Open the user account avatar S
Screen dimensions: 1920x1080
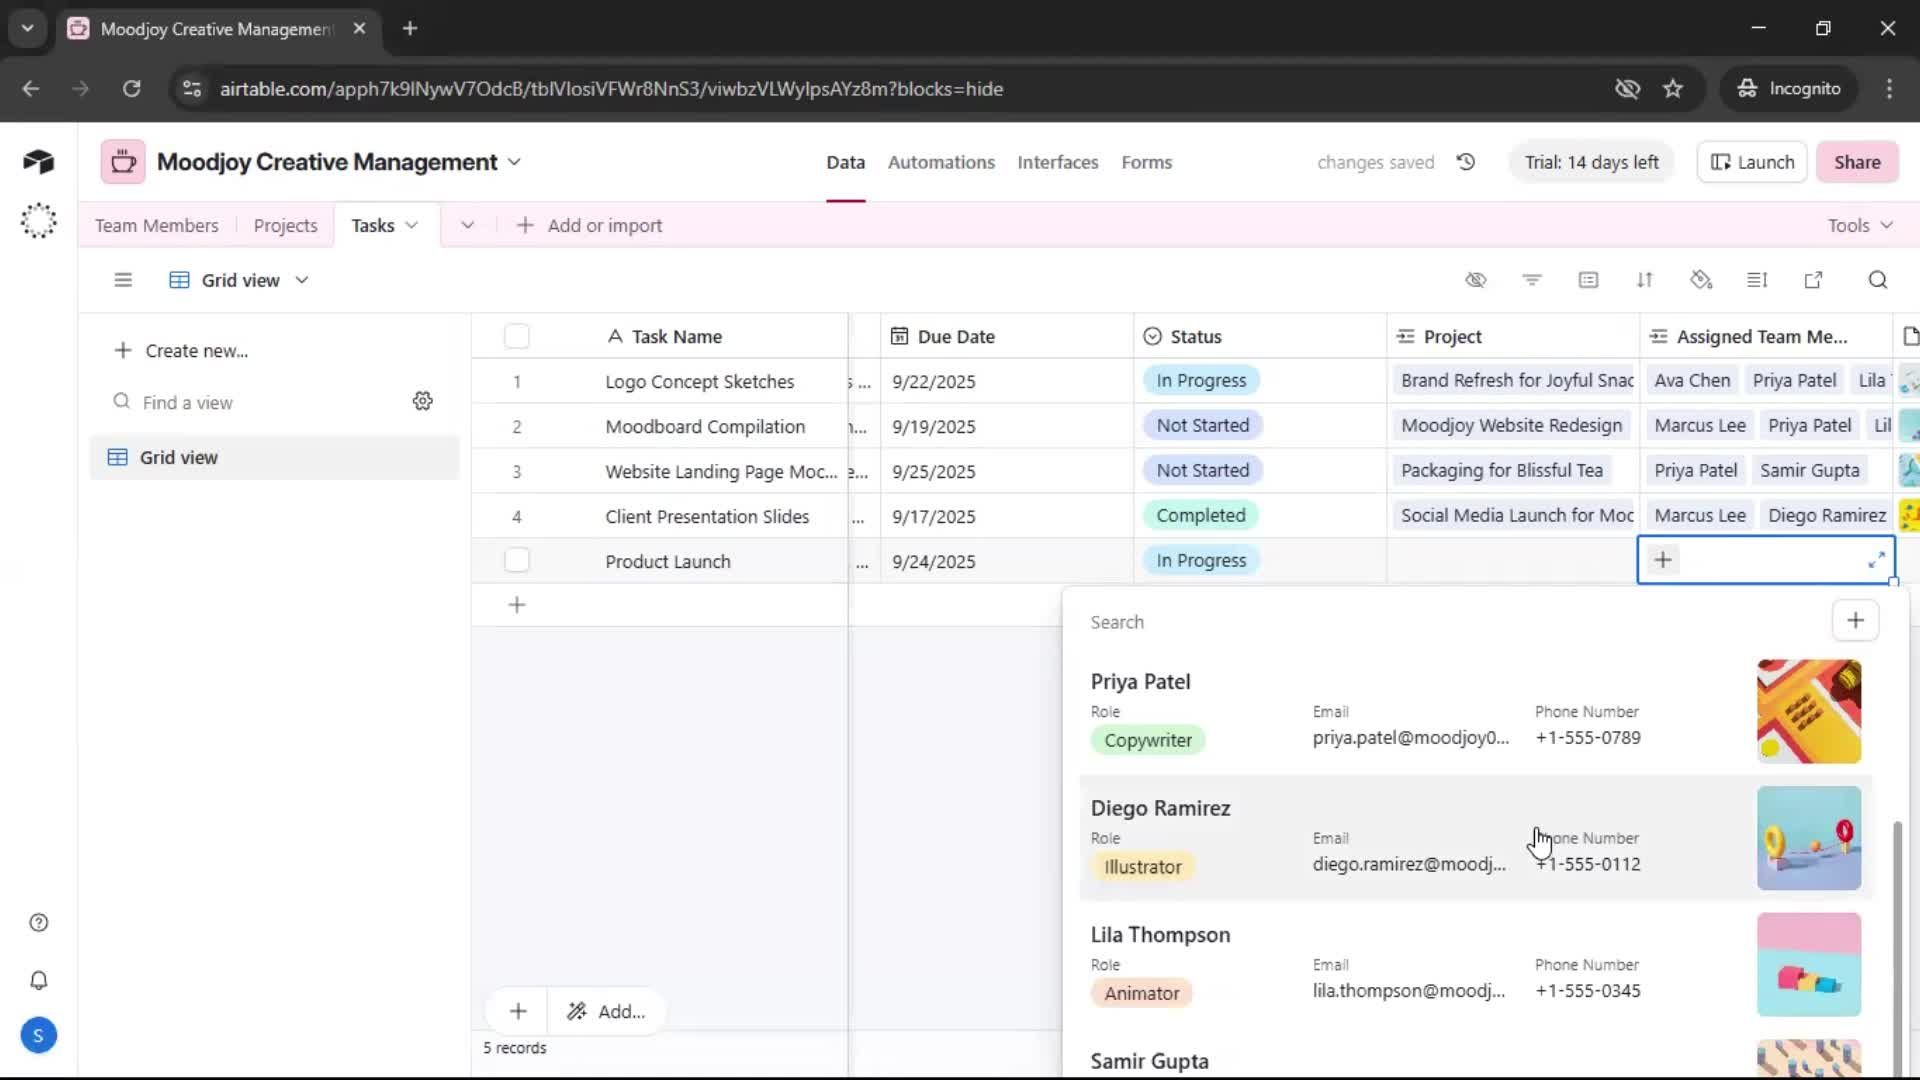[x=38, y=1036]
